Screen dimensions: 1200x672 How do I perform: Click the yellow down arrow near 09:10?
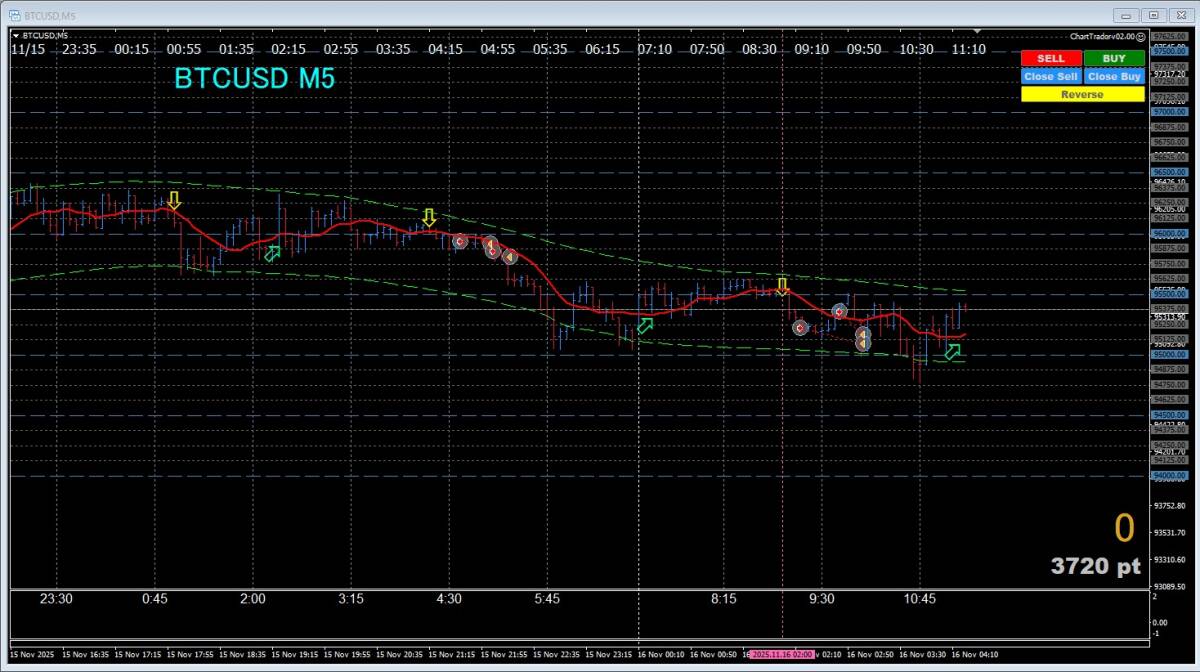point(782,287)
